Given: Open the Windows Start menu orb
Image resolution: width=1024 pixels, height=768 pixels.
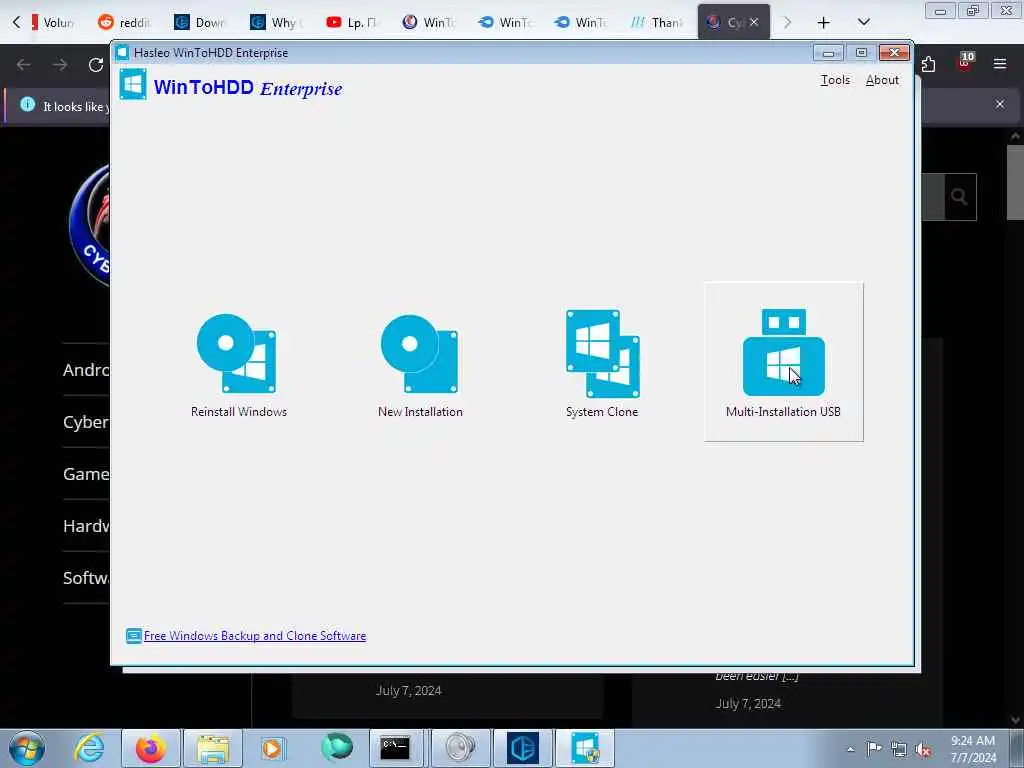Looking at the screenshot, I should pyautogui.click(x=27, y=748).
